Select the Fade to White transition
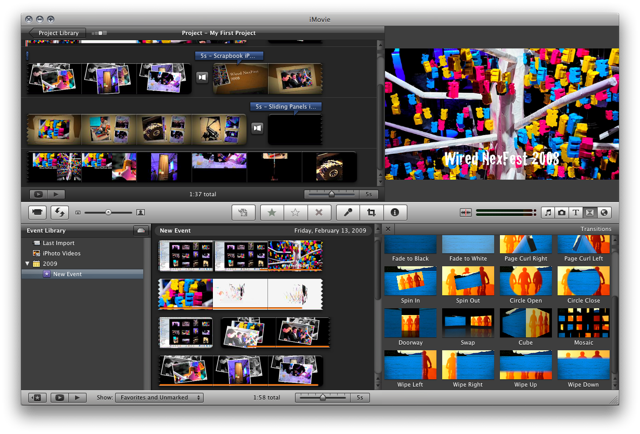Image resolution: width=640 pixels, height=434 pixels. (x=468, y=248)
